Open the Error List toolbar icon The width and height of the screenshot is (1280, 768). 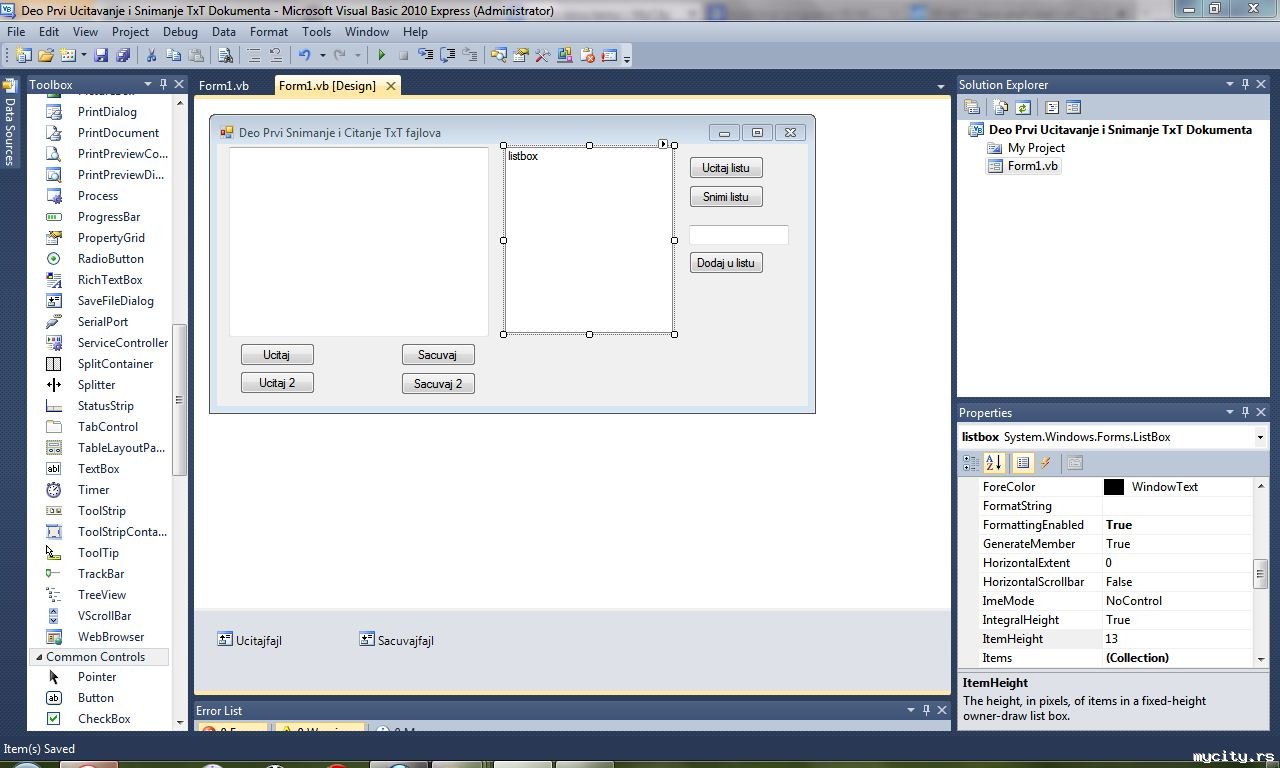pyautogui.click(x=587, y=56)
